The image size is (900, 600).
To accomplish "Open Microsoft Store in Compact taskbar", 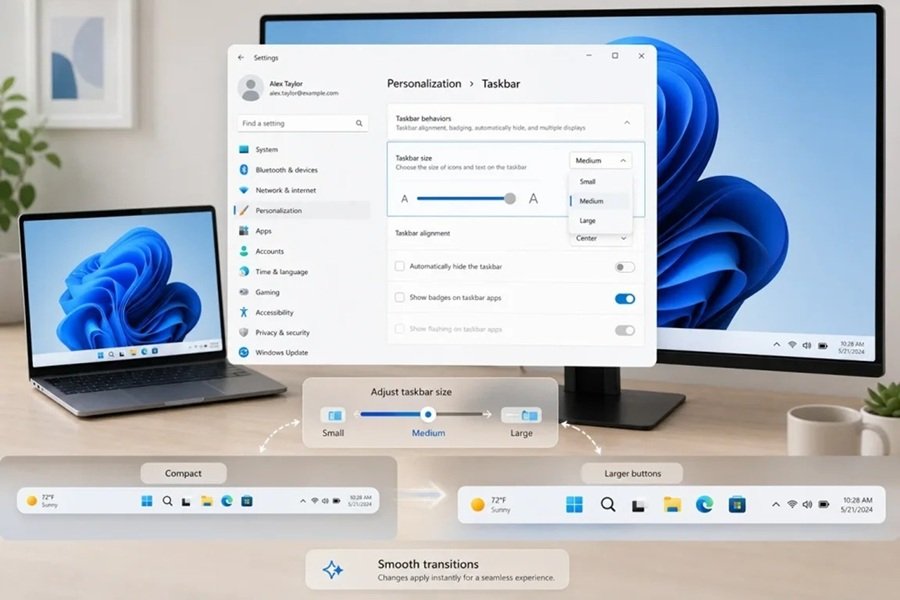I will pos(247,501).
